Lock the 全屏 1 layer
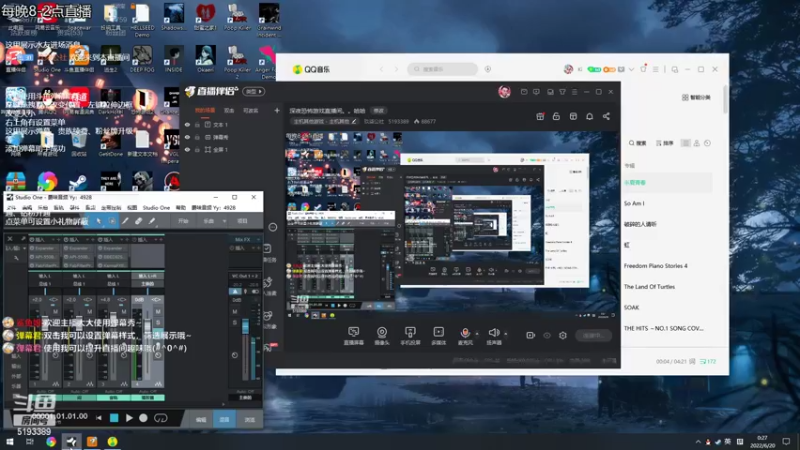The height and width of the screenshot is (450, 800). (x=197, y=149)
